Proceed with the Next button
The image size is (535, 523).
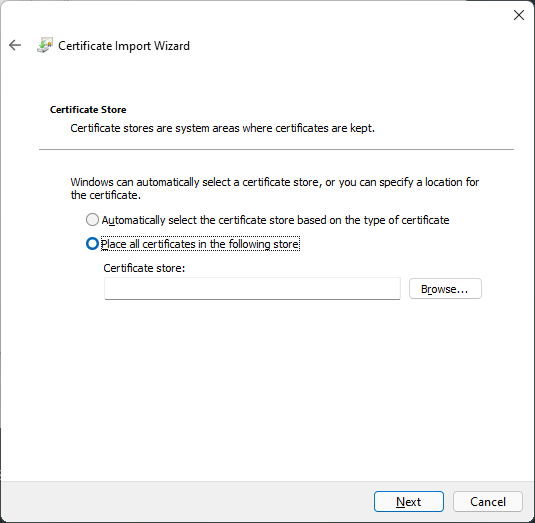click(x=409, y=502)
